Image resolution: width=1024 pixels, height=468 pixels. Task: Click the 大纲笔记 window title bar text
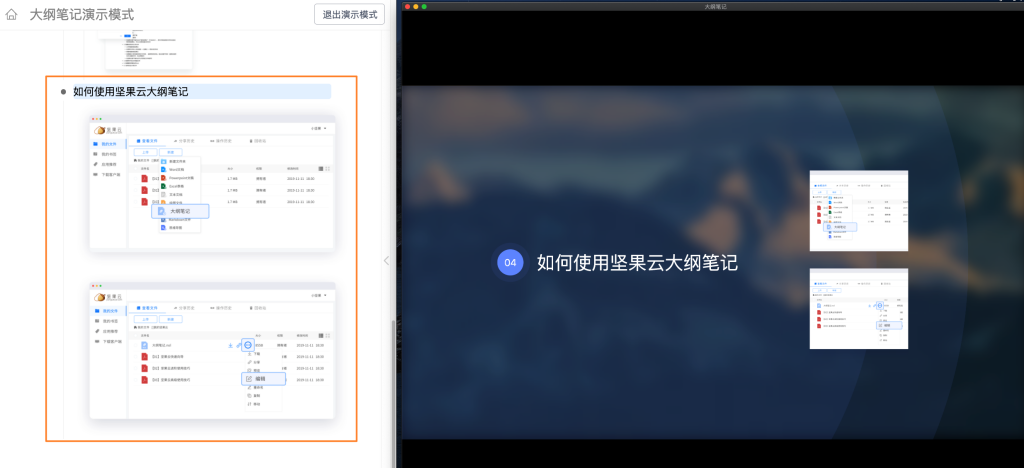coord(715,6)
